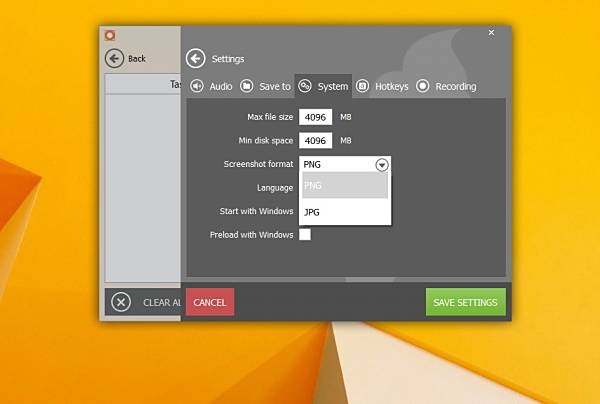Select the System tab label
600x404 pixels.
pos(333,86)
